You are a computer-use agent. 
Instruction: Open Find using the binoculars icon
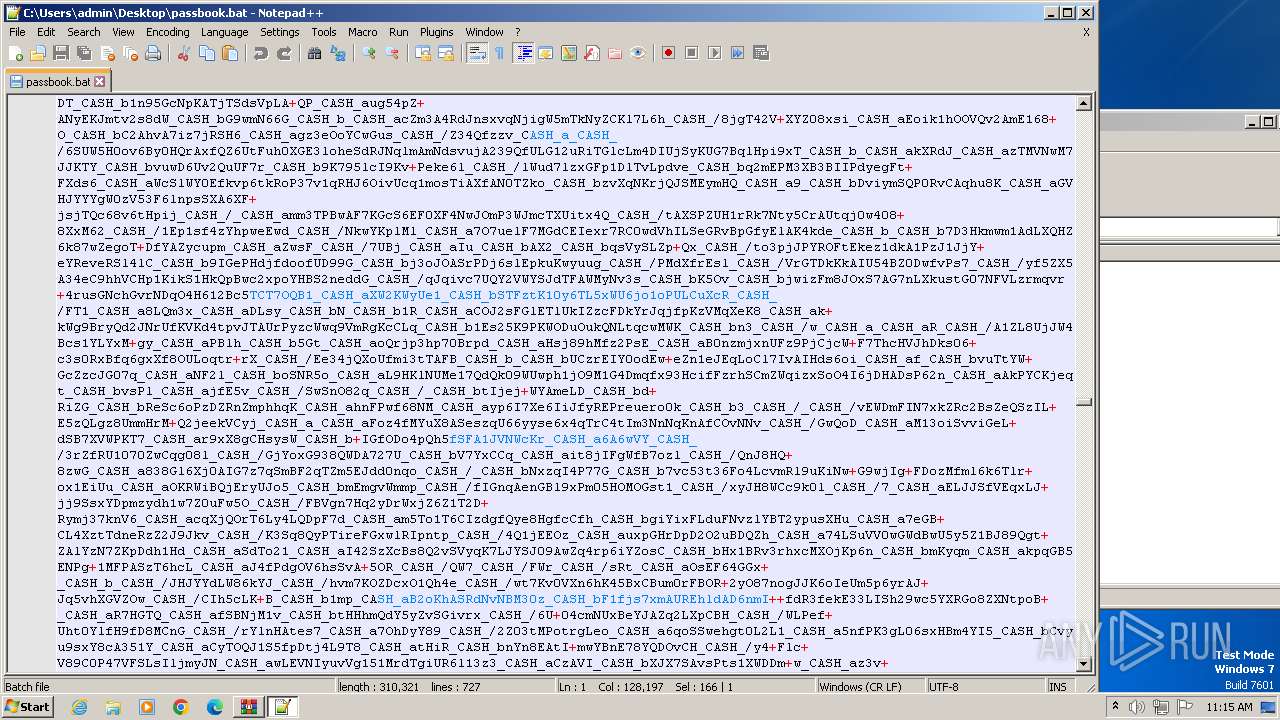315,53
